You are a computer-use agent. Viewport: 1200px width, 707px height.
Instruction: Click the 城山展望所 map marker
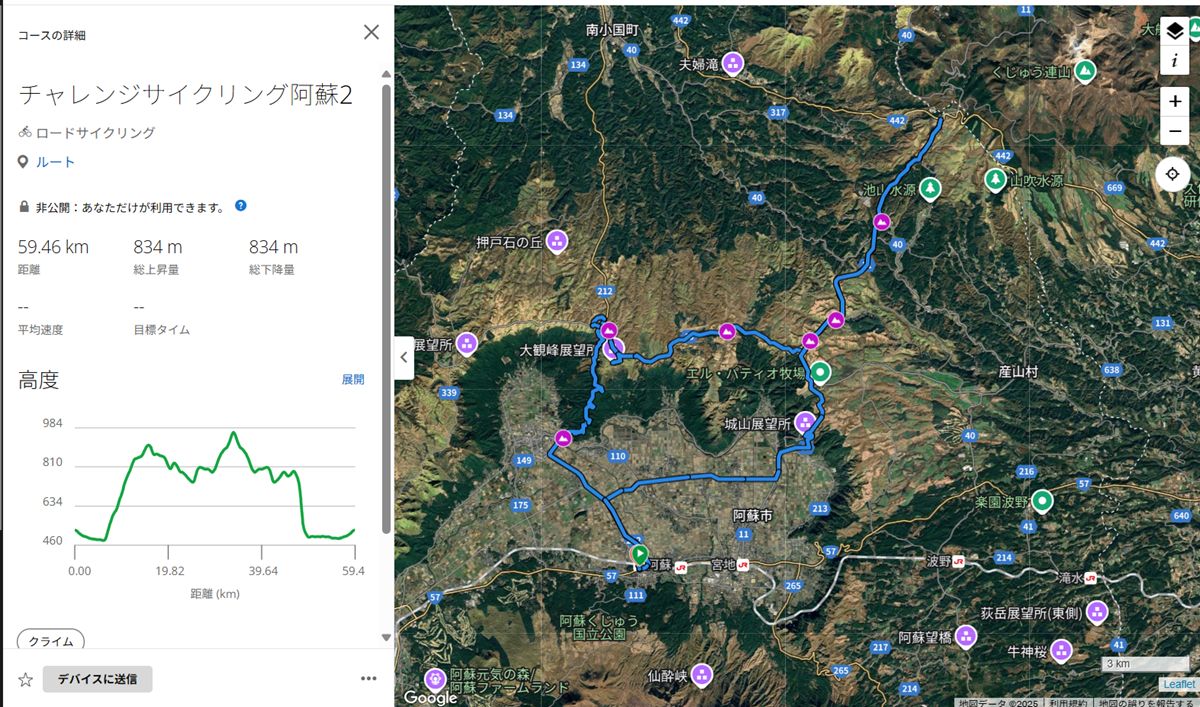coord(805,421)
